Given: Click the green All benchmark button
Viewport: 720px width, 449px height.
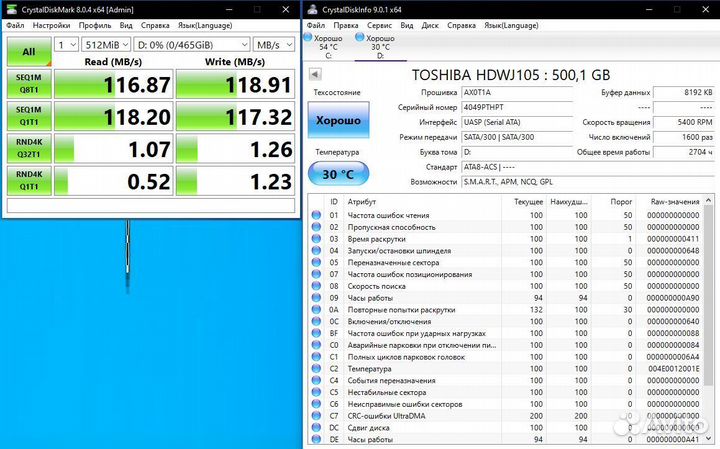Looking at the screenshot, I should (29, 51).
